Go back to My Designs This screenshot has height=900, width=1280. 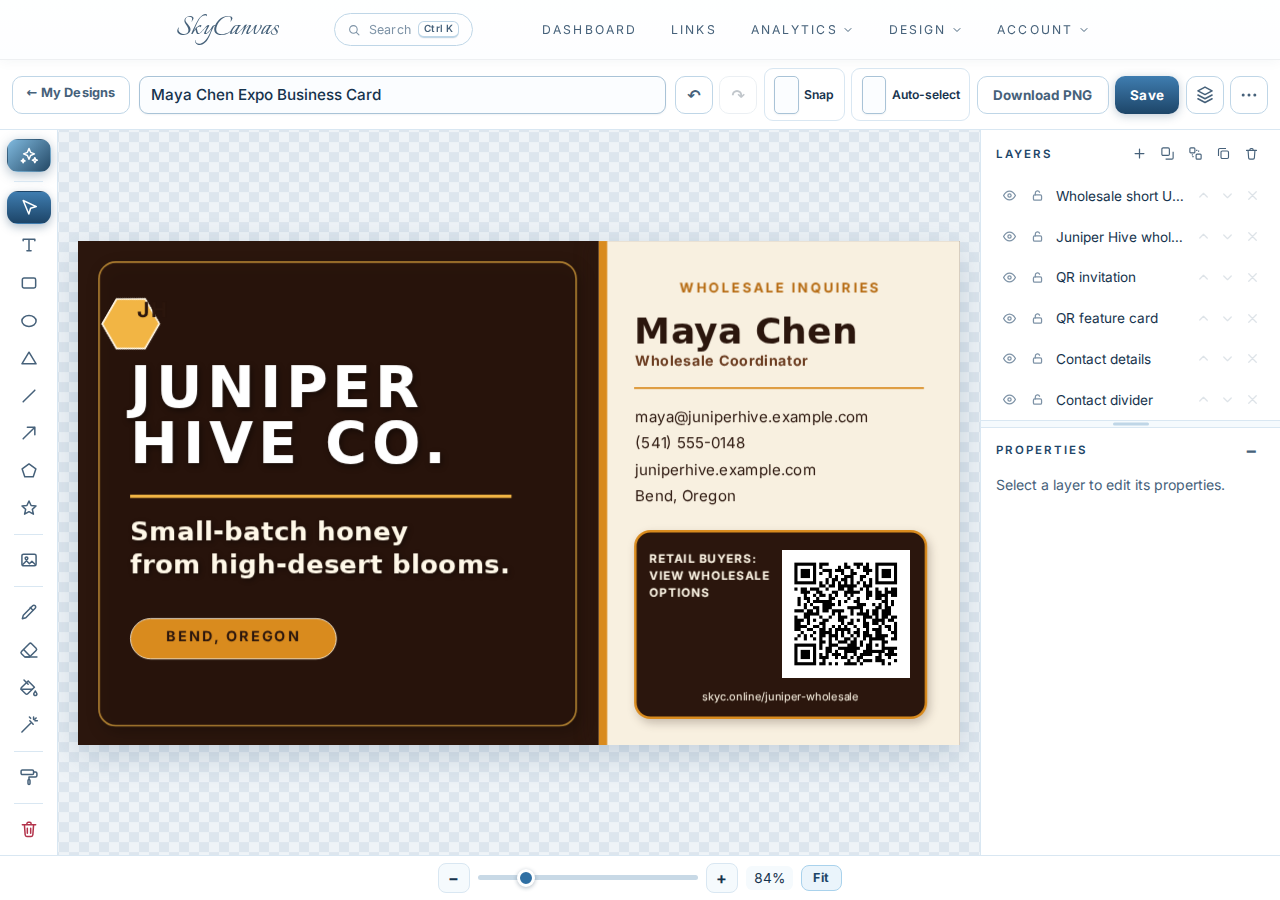click(x=71, y=94)
